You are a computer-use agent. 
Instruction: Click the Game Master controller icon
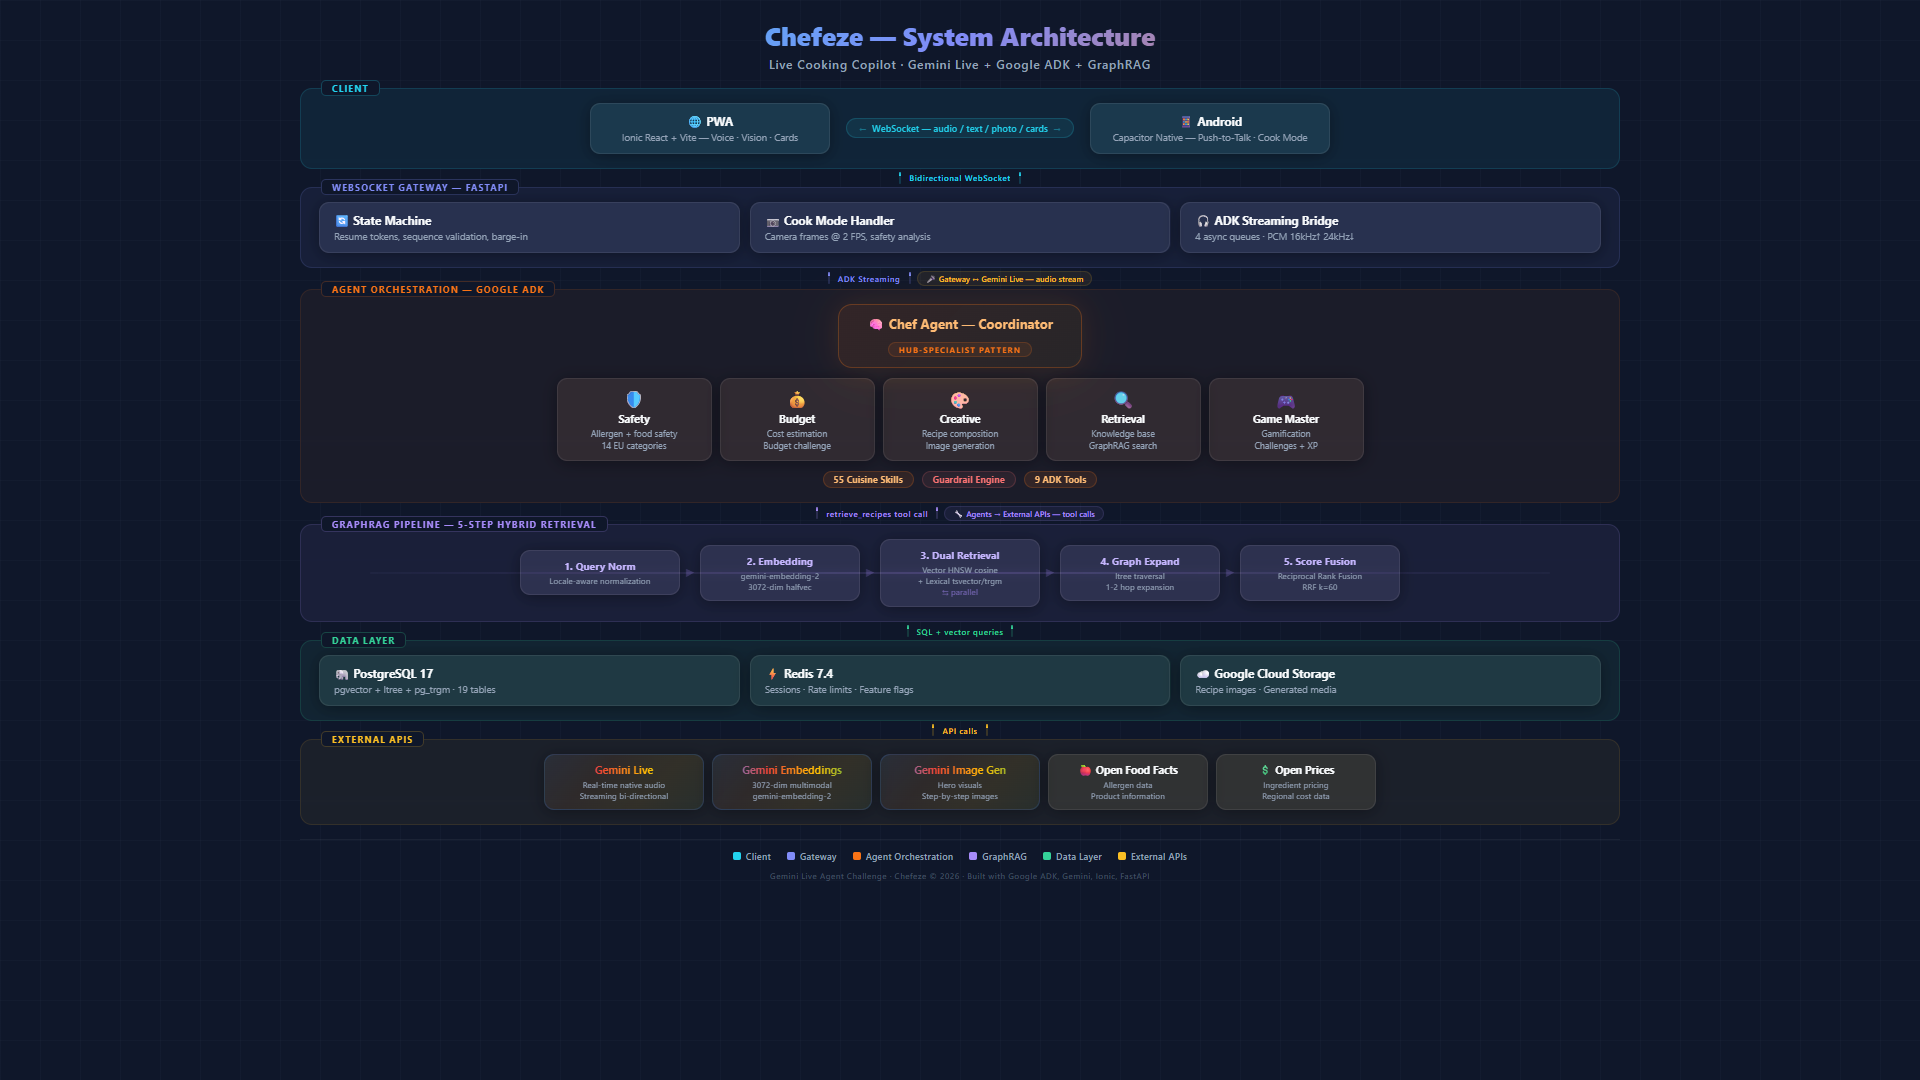pos(1286,401)
